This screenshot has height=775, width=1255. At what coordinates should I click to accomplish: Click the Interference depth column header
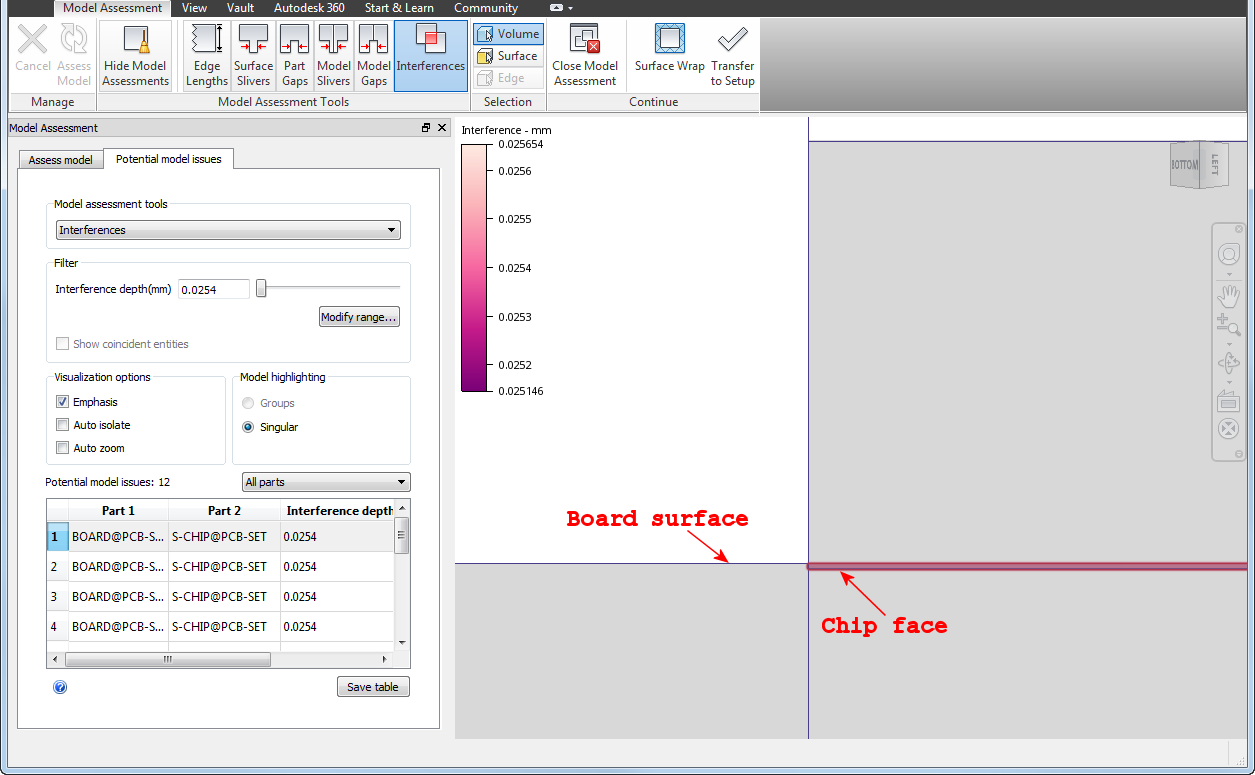tap(338, 511)
